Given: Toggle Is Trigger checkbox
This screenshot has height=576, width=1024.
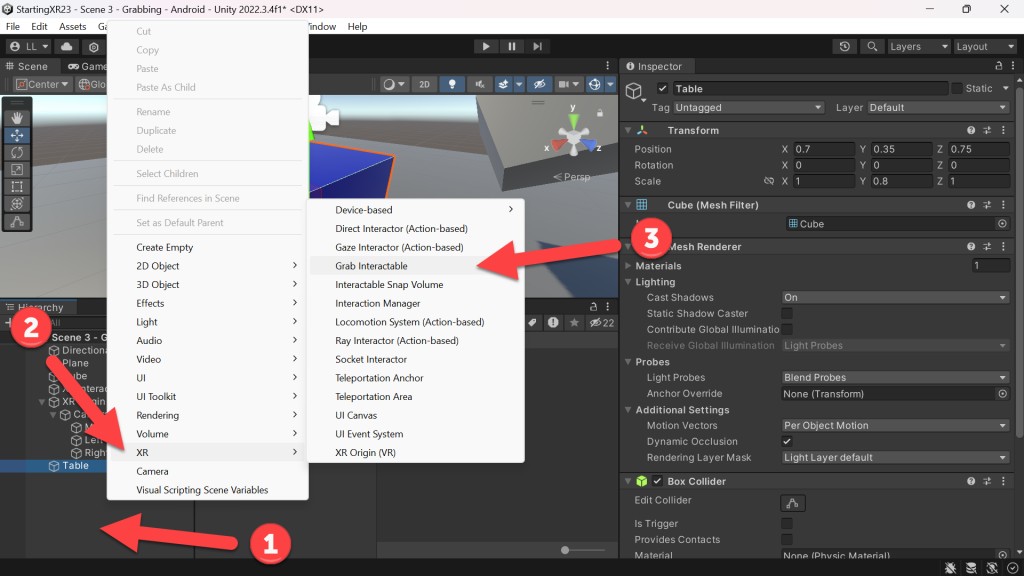Looking at the screenshot, I should point(787,523).
